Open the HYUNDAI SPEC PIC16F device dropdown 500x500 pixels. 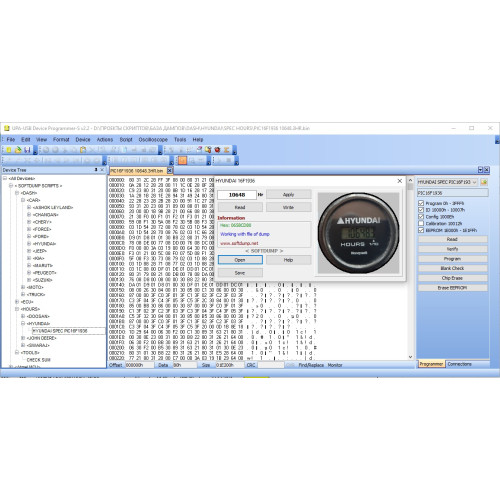[447, 182]
